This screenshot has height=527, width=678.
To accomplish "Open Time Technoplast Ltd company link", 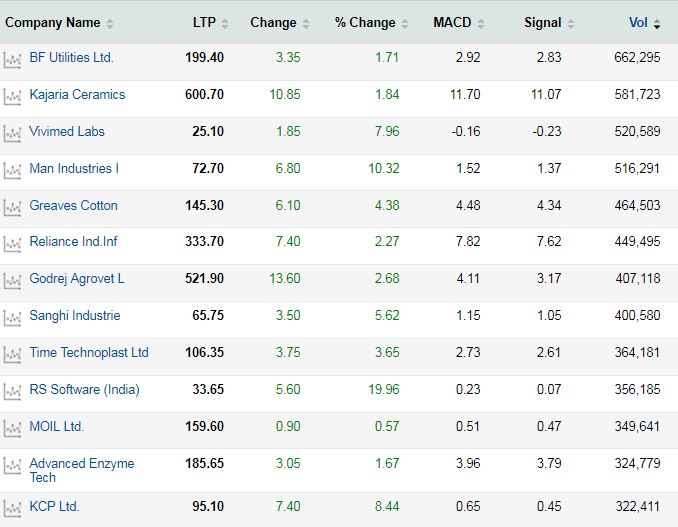I will point(89,353).
